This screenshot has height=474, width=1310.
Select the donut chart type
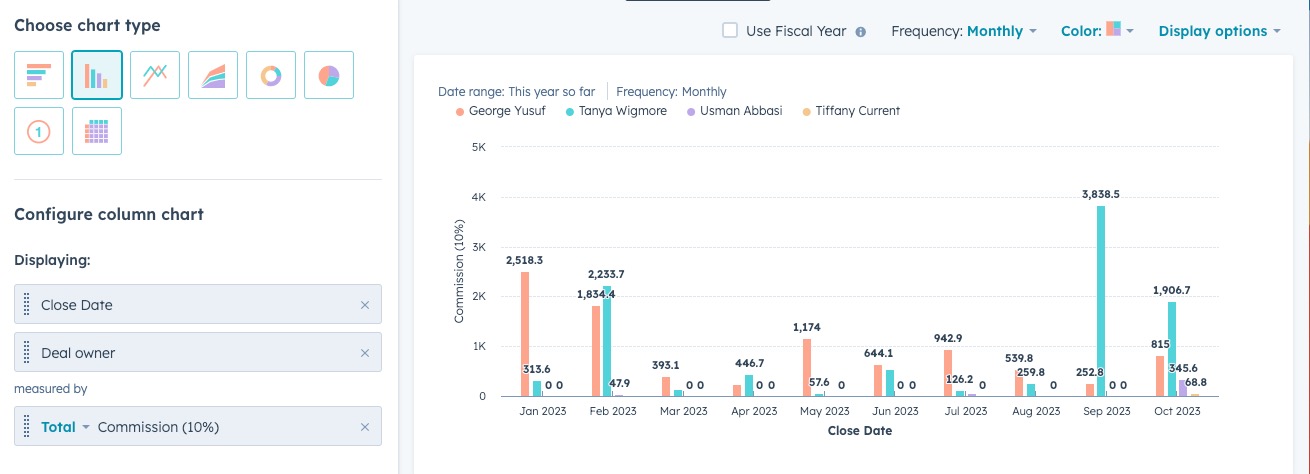(x=271, y=75)
